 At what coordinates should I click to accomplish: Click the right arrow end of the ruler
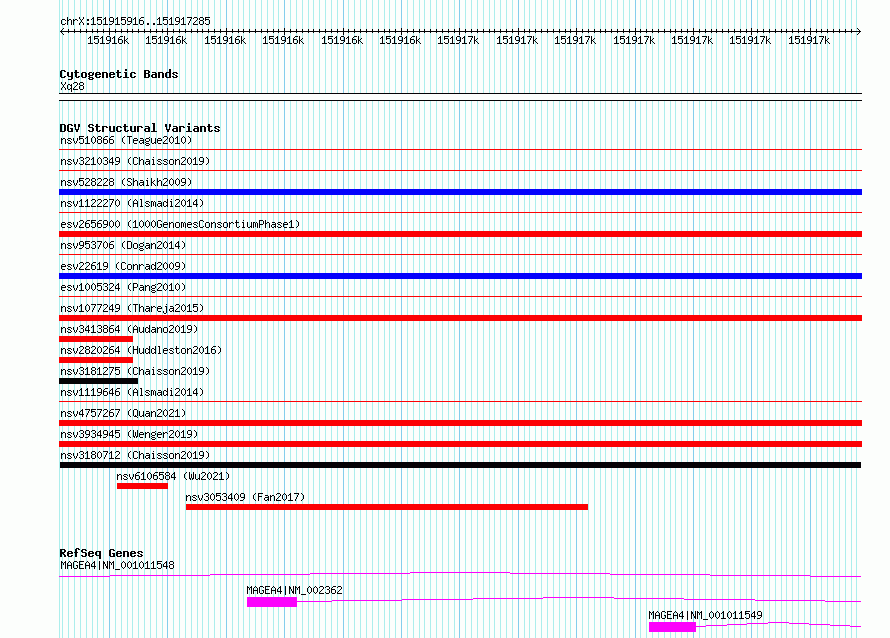pyautogui.click(x=858, y=32)
